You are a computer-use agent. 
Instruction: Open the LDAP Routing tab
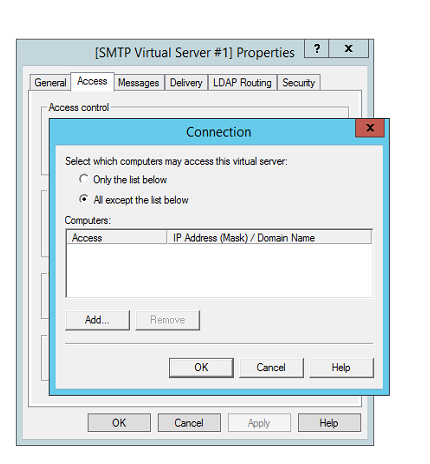tap(242, 83)
